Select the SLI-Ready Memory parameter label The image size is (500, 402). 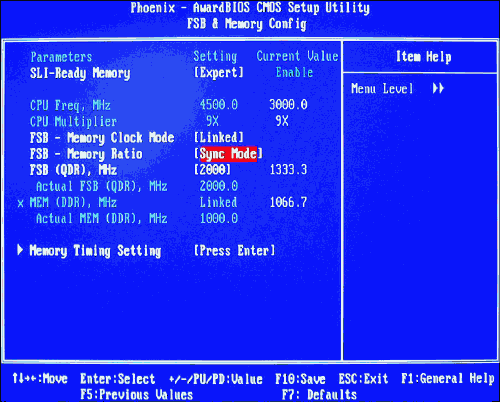[80, 73]
